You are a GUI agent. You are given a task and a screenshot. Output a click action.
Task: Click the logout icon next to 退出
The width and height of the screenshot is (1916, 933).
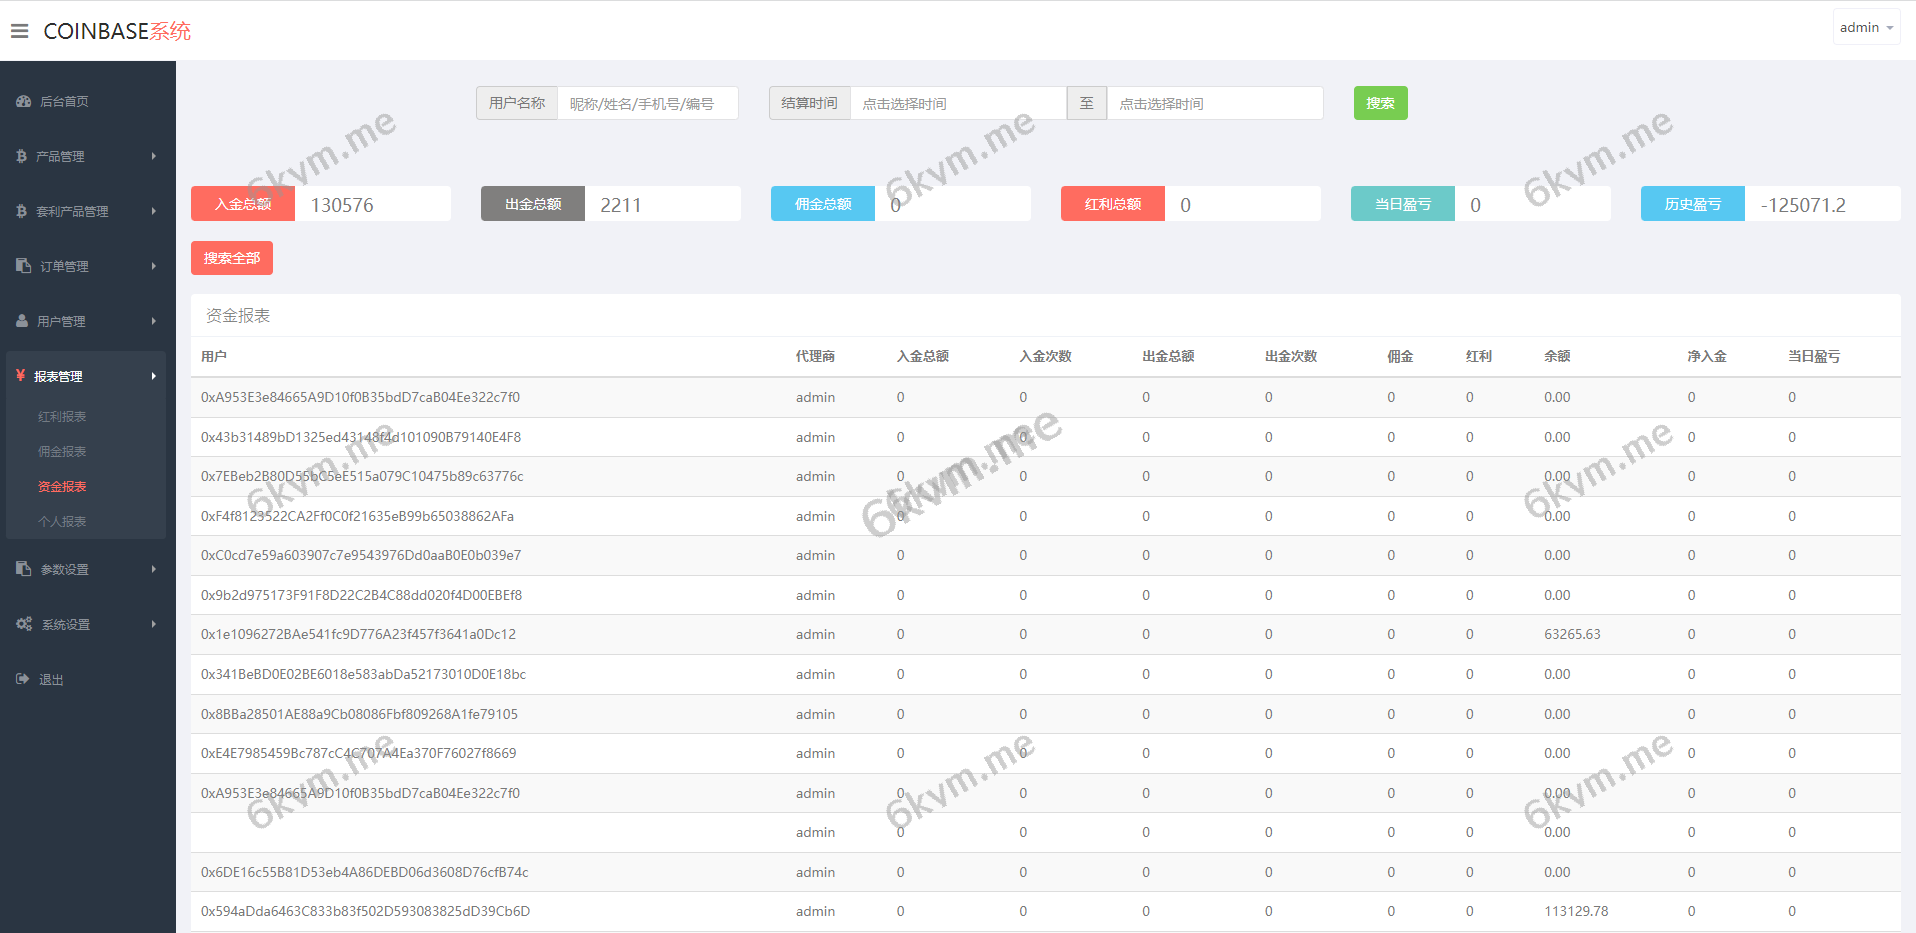(22, 679)
